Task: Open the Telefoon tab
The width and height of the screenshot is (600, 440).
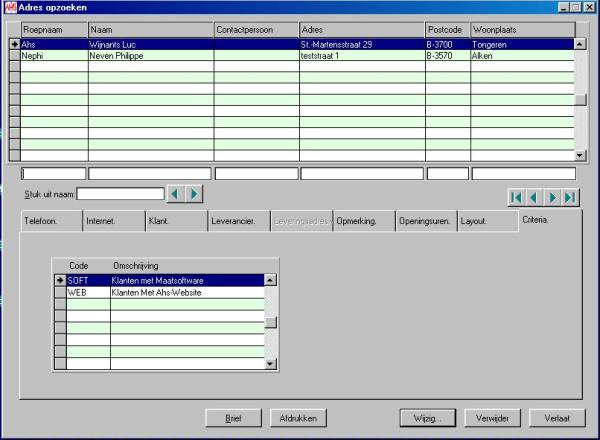Action: tap(51, 221)
